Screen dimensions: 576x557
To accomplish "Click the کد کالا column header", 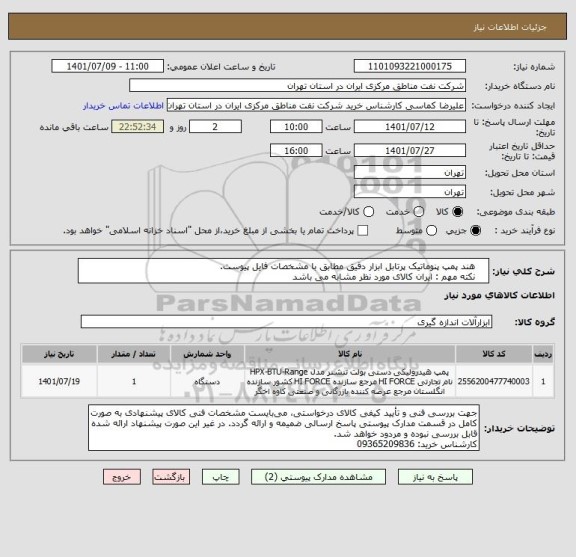I will [494, 354].
